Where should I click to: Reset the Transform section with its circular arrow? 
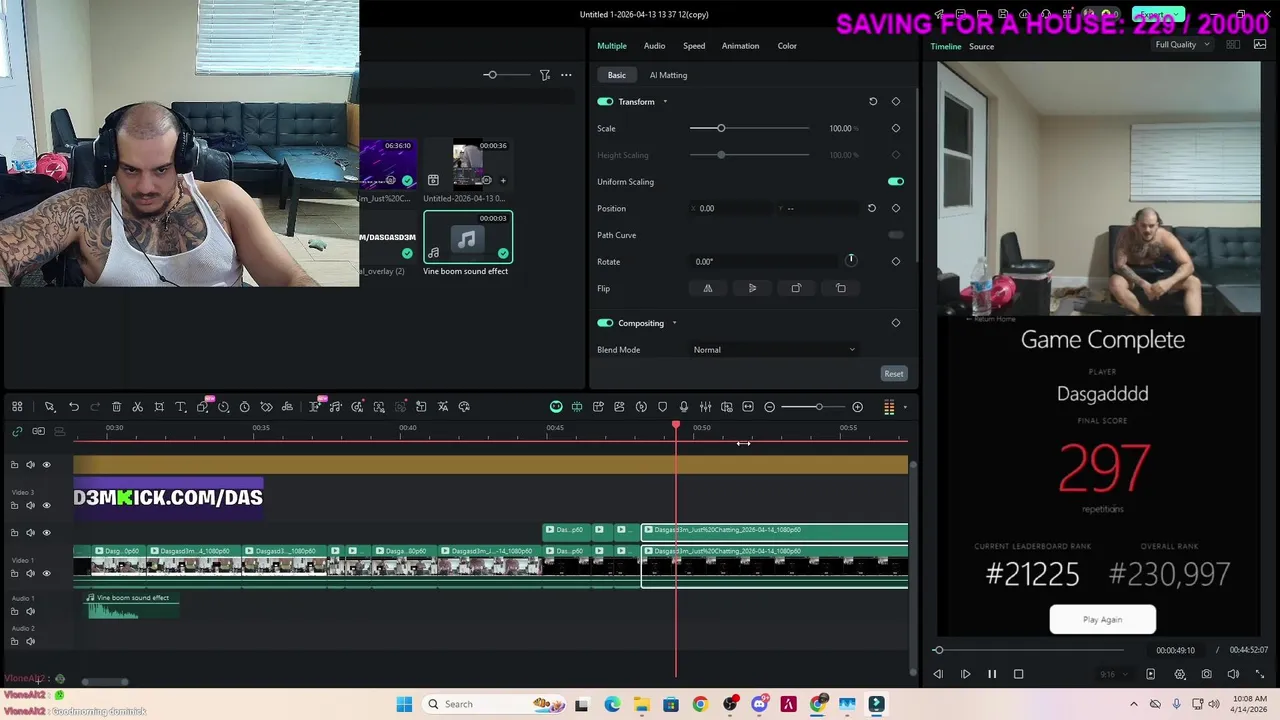873,101
